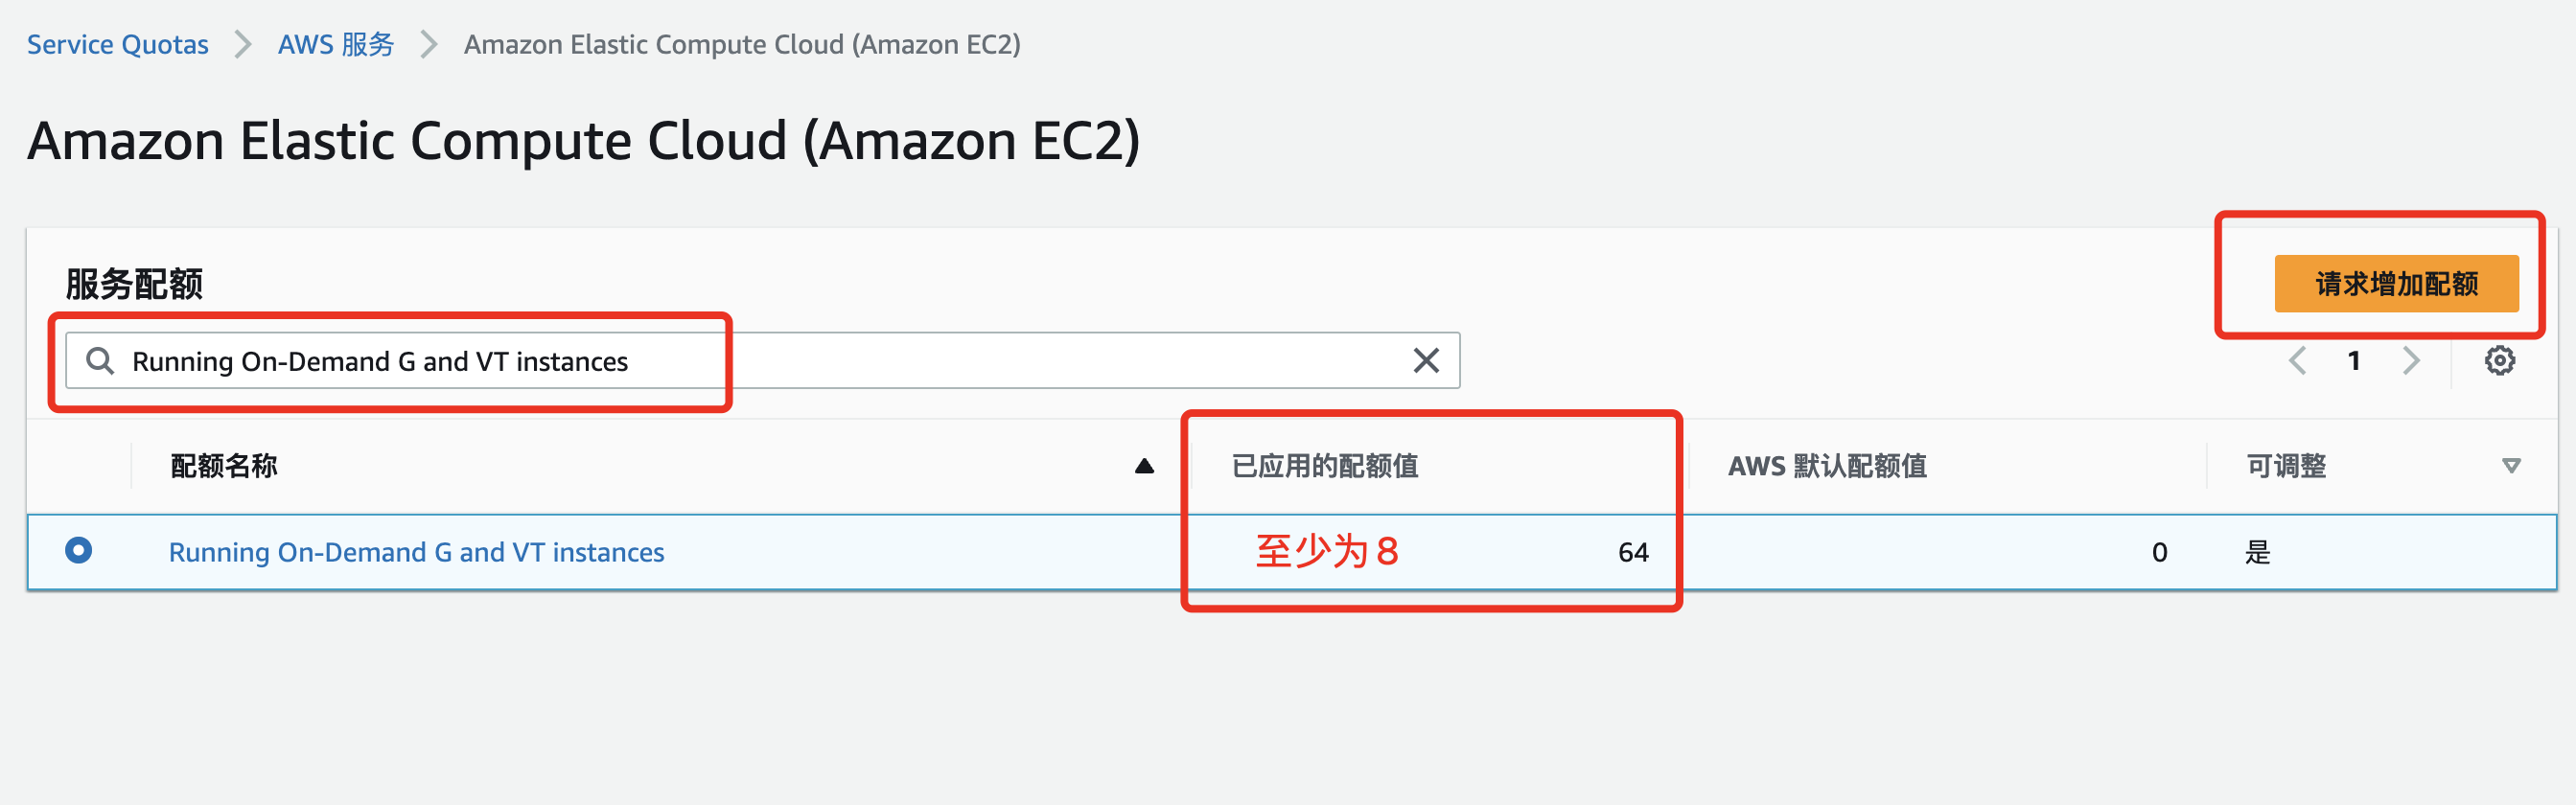Click the 可调整 column header label

click(x=2286, y=466)
